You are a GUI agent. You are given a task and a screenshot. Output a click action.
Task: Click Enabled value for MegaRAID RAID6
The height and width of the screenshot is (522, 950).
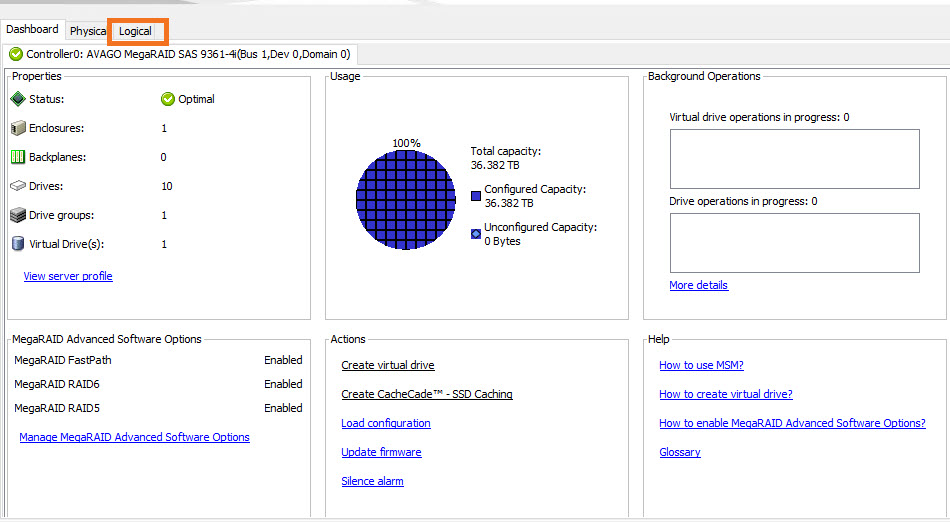pyautogui.click(x=283, y=385)
